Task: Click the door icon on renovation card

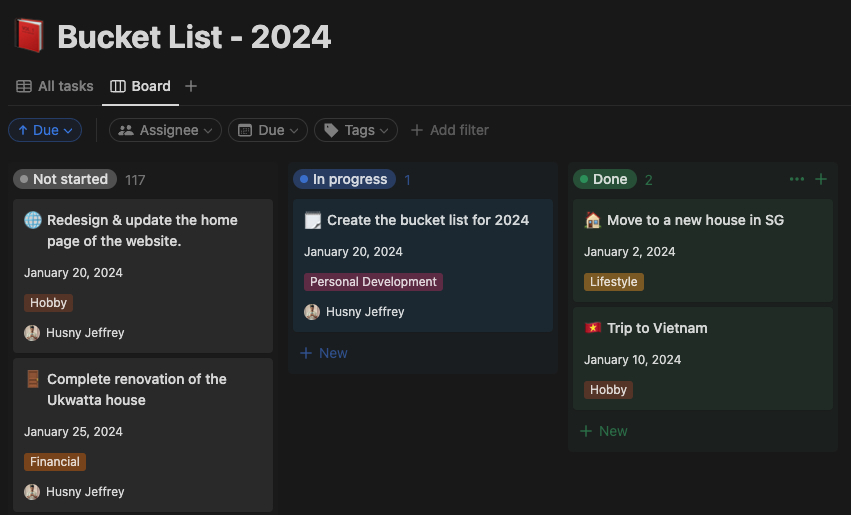Action: (33, 379)
